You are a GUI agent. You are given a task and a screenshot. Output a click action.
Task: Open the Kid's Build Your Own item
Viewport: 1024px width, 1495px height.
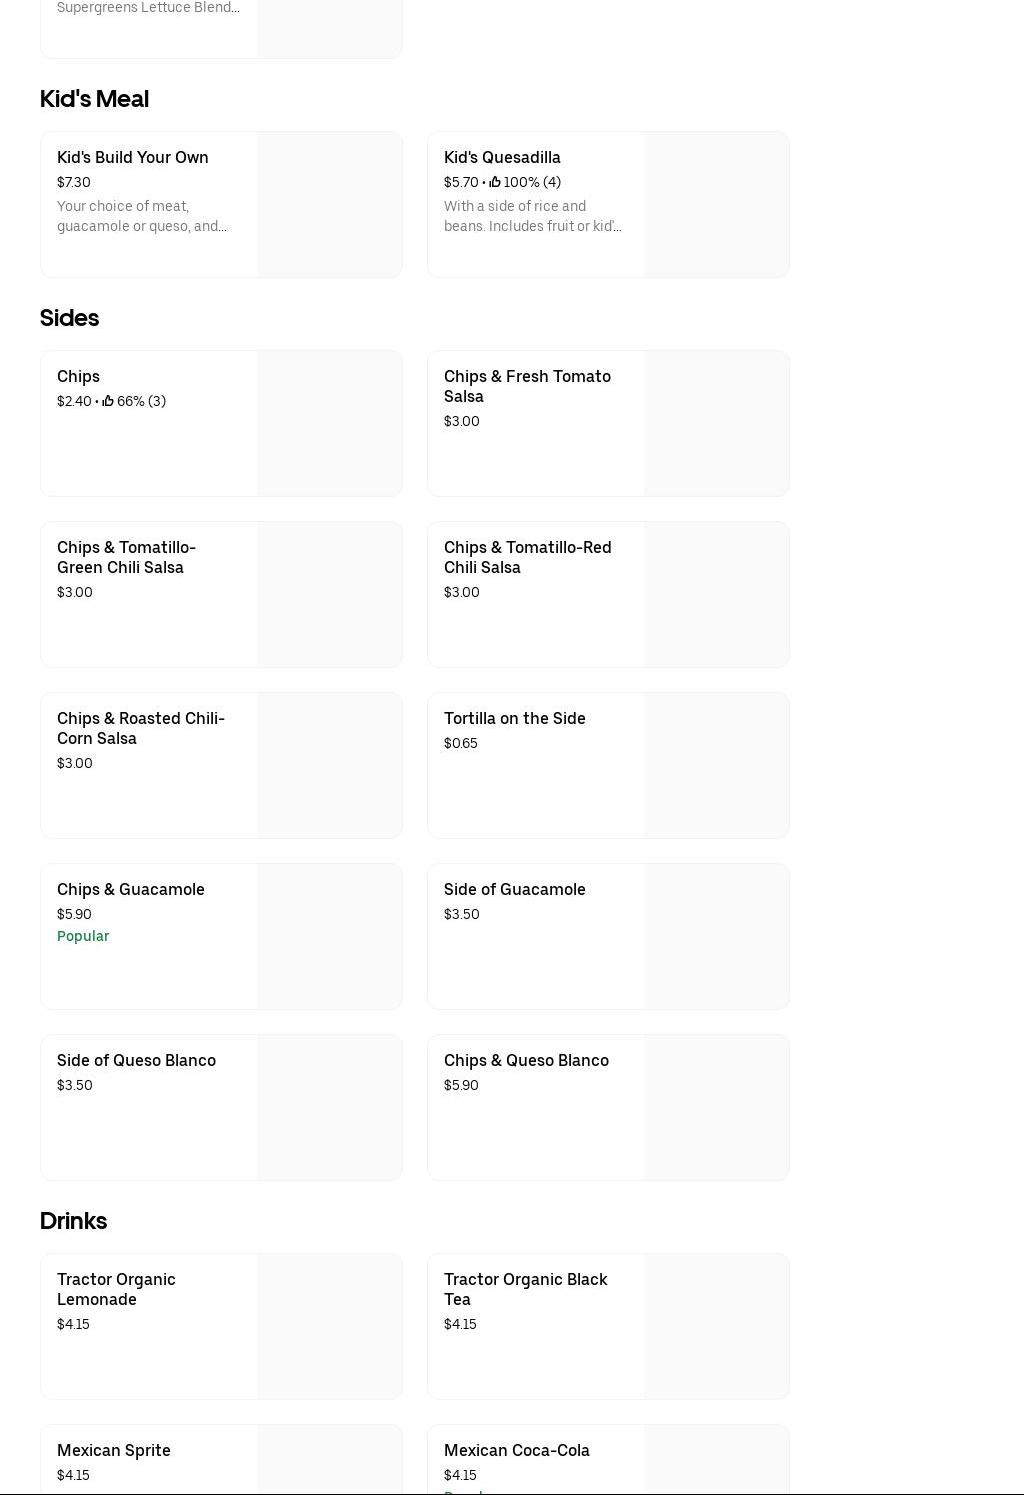pos(133,158)
